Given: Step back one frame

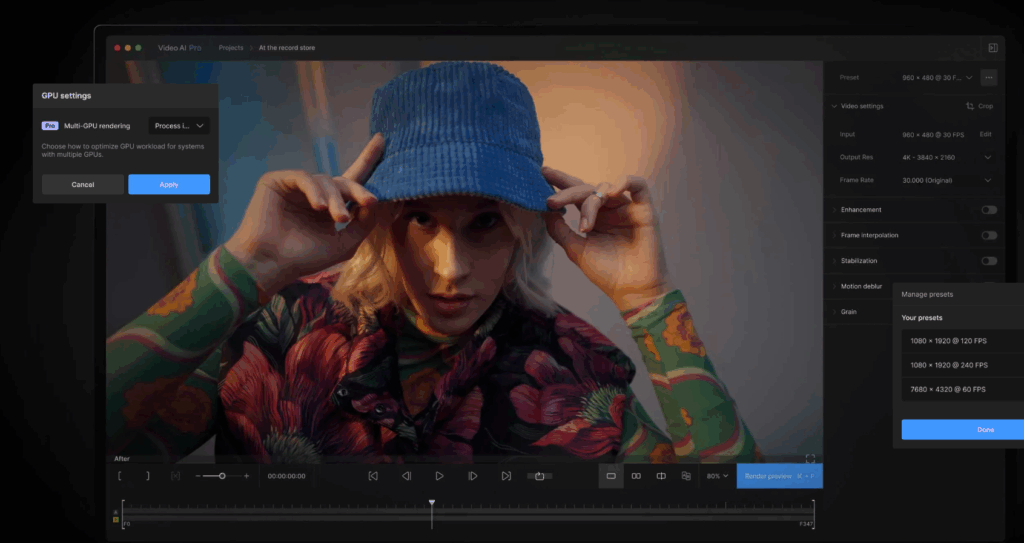Looking at the screenshot, I should tap(406, 476).
